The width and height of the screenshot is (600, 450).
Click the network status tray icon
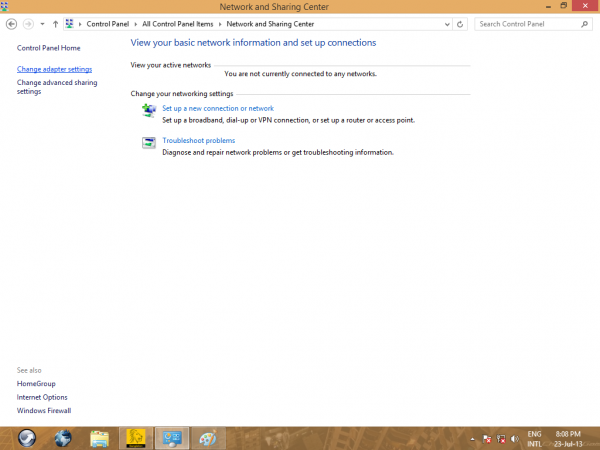[501, 439]
